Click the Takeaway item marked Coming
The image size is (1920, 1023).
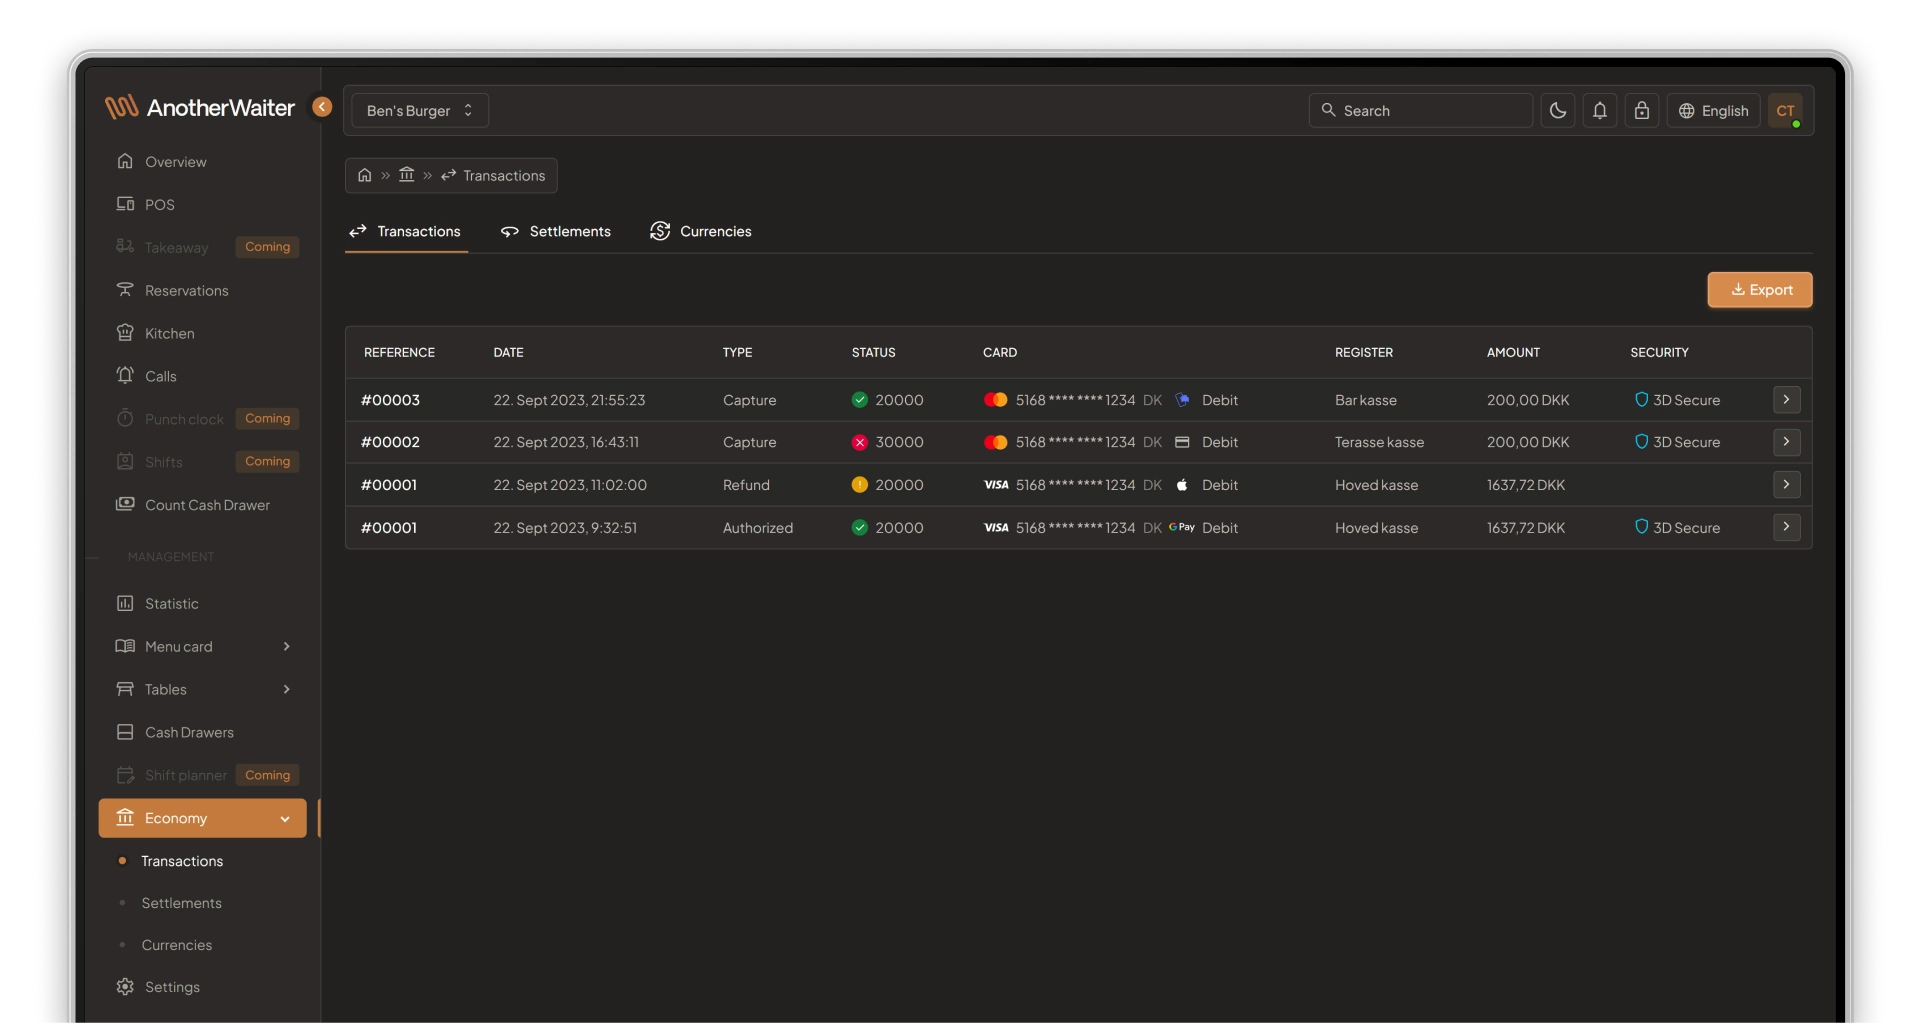tap(203, 248)
